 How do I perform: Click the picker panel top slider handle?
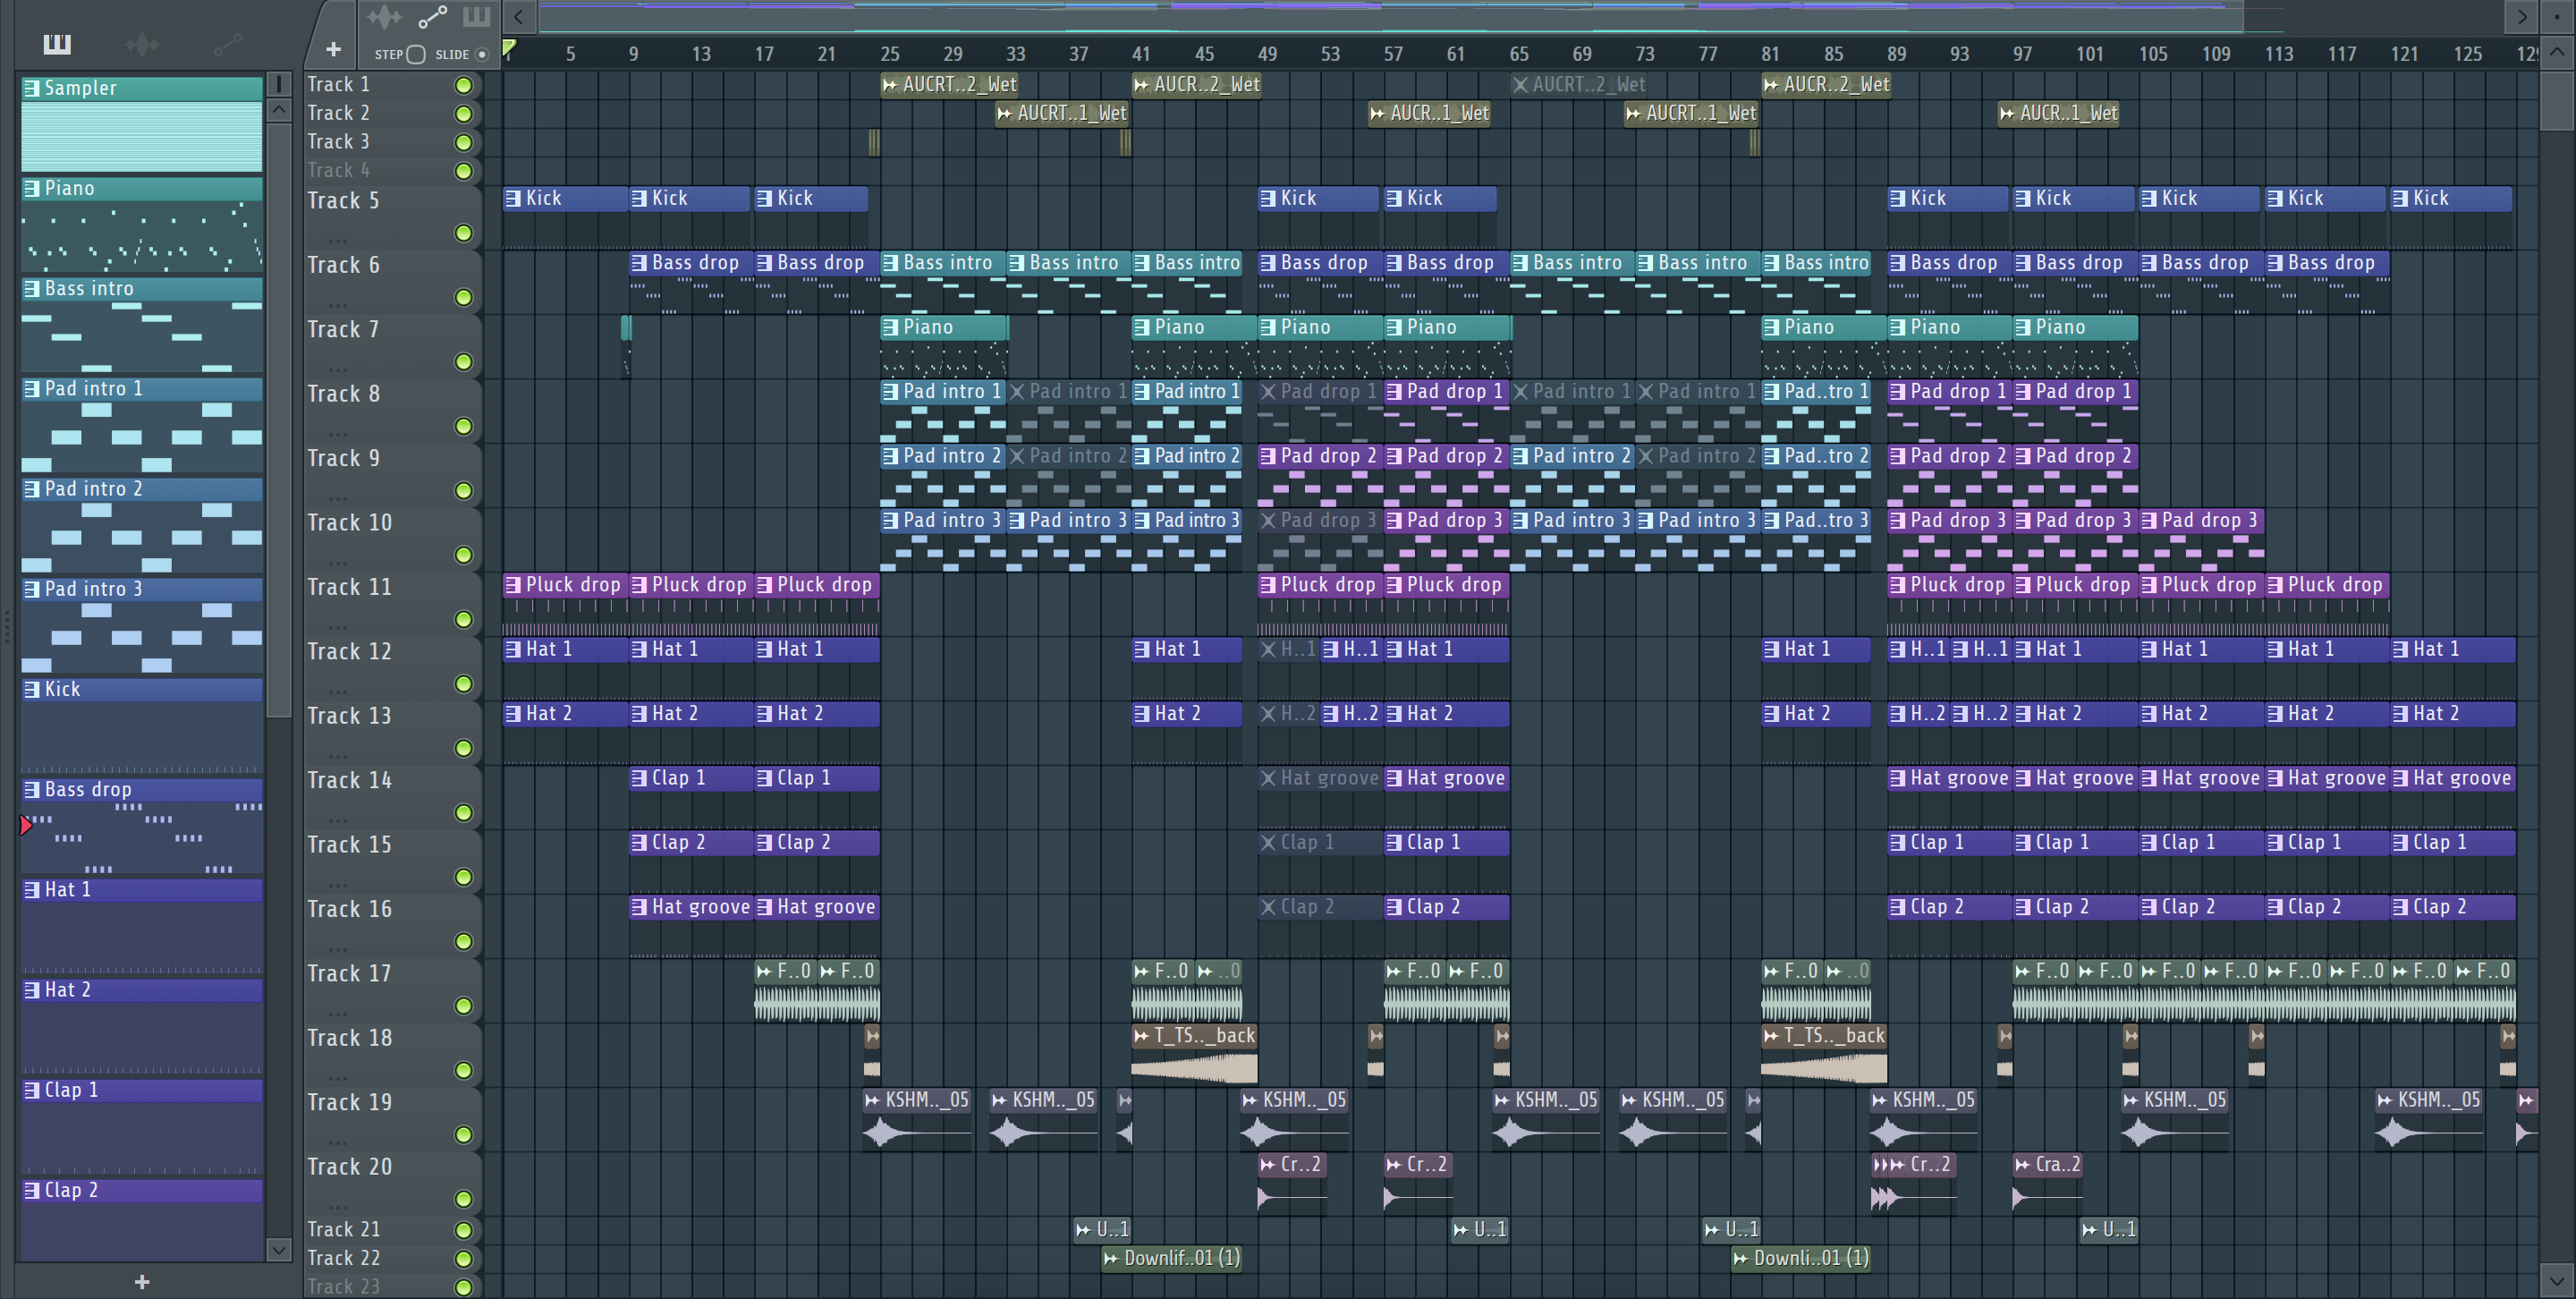tap(279, 84)
